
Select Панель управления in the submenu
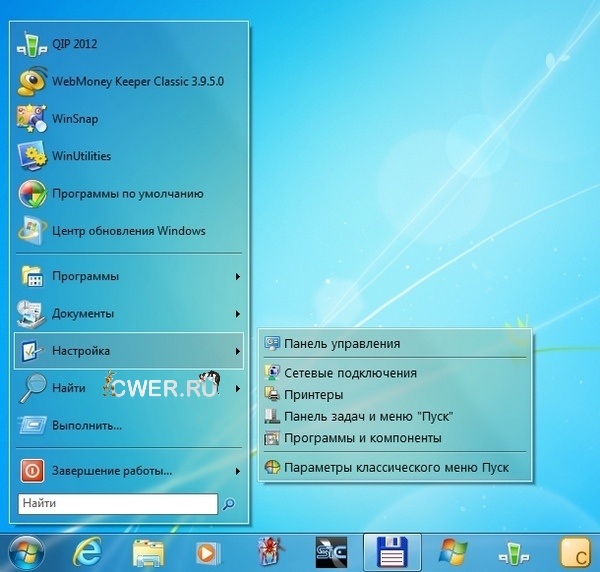tap(342, 343)
